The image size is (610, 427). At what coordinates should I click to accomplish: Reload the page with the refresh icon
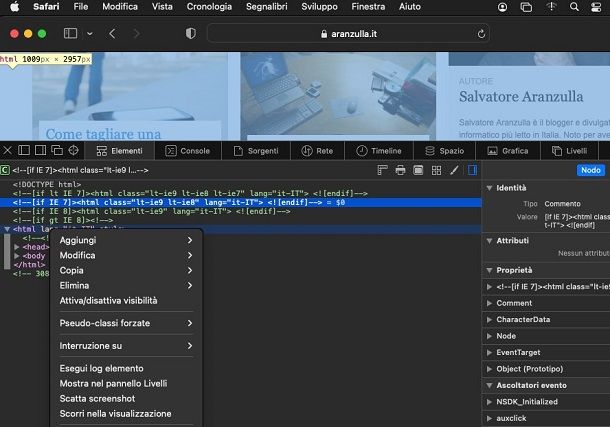click(x=481, y=34)
